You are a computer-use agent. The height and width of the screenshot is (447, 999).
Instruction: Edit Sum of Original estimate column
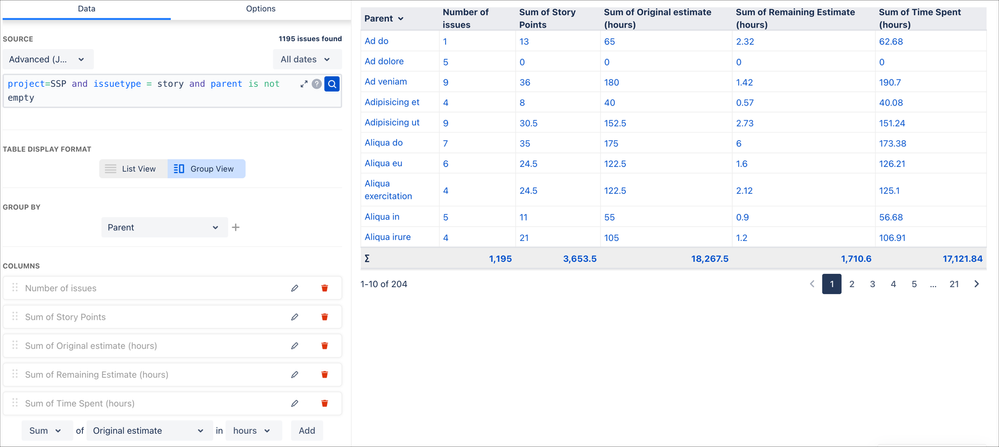coord(294,346)
